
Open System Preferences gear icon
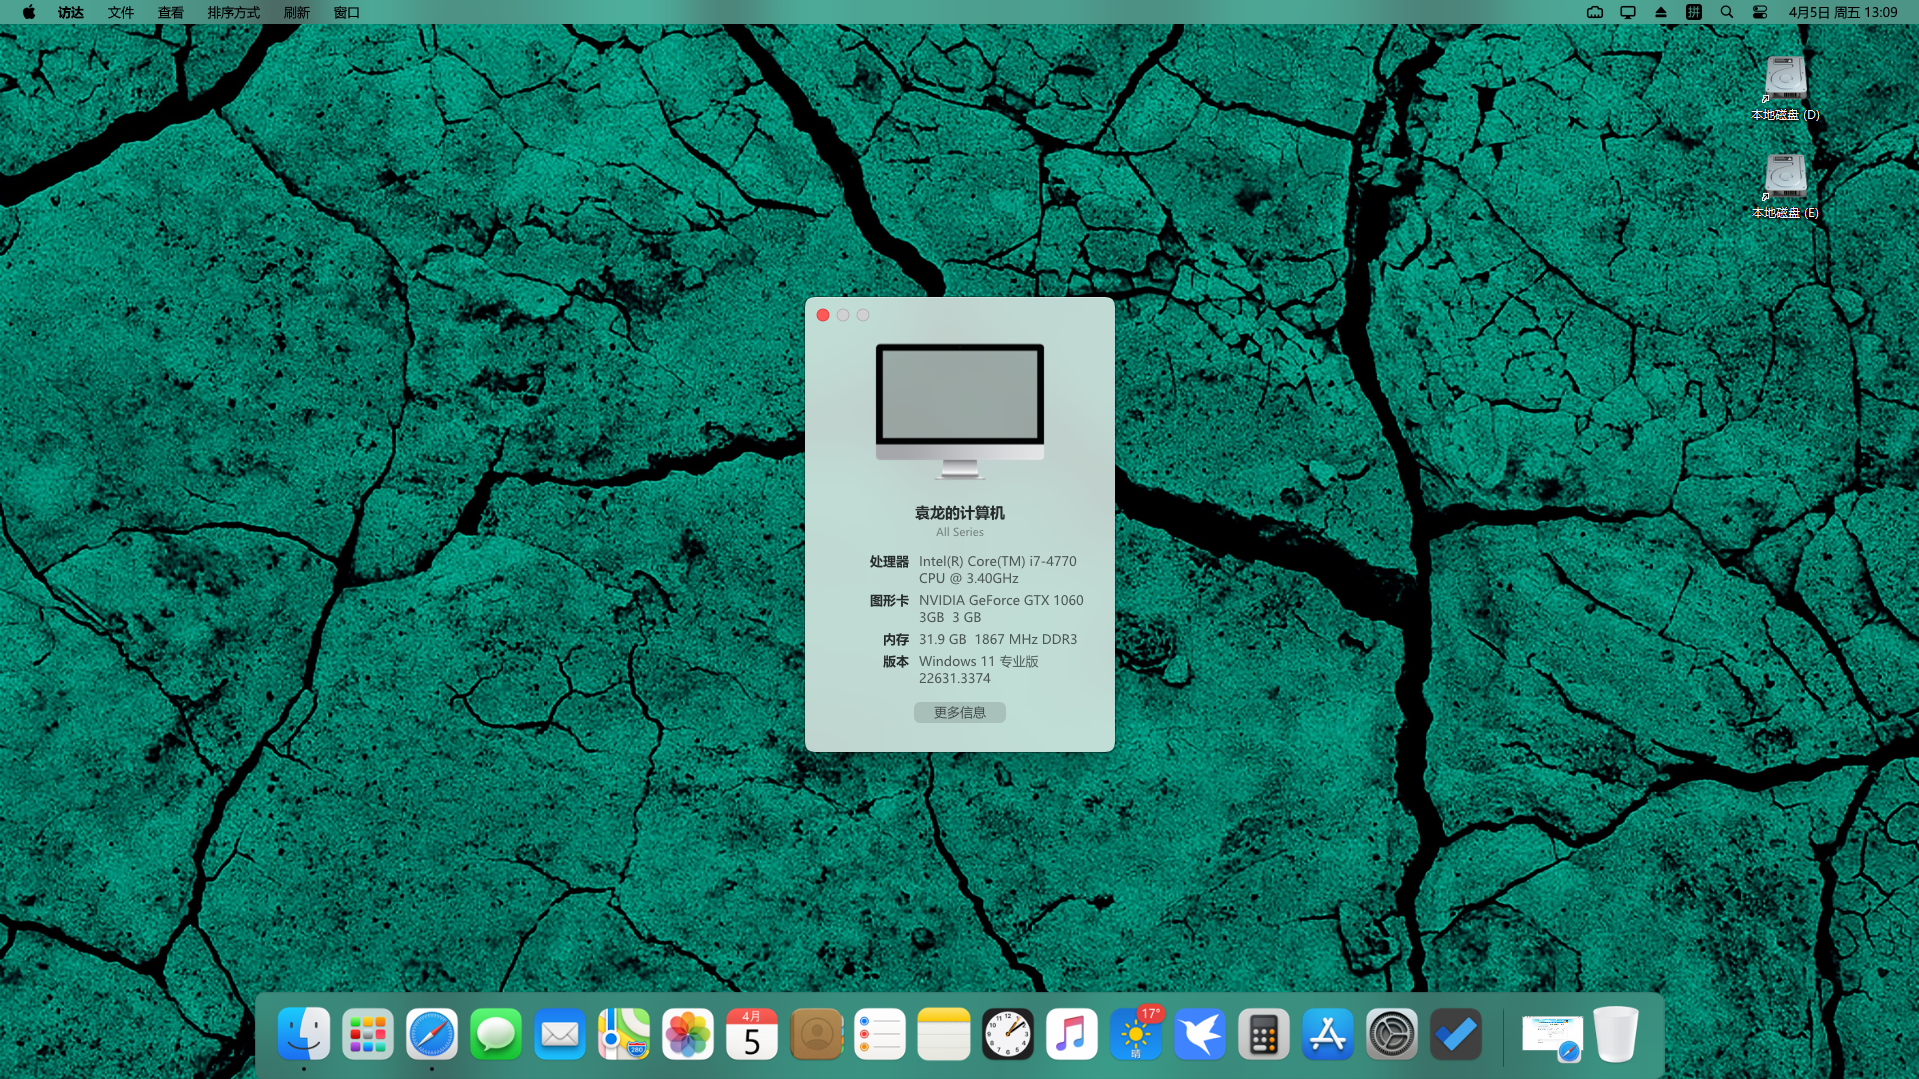click(x=1391, y=1034)
